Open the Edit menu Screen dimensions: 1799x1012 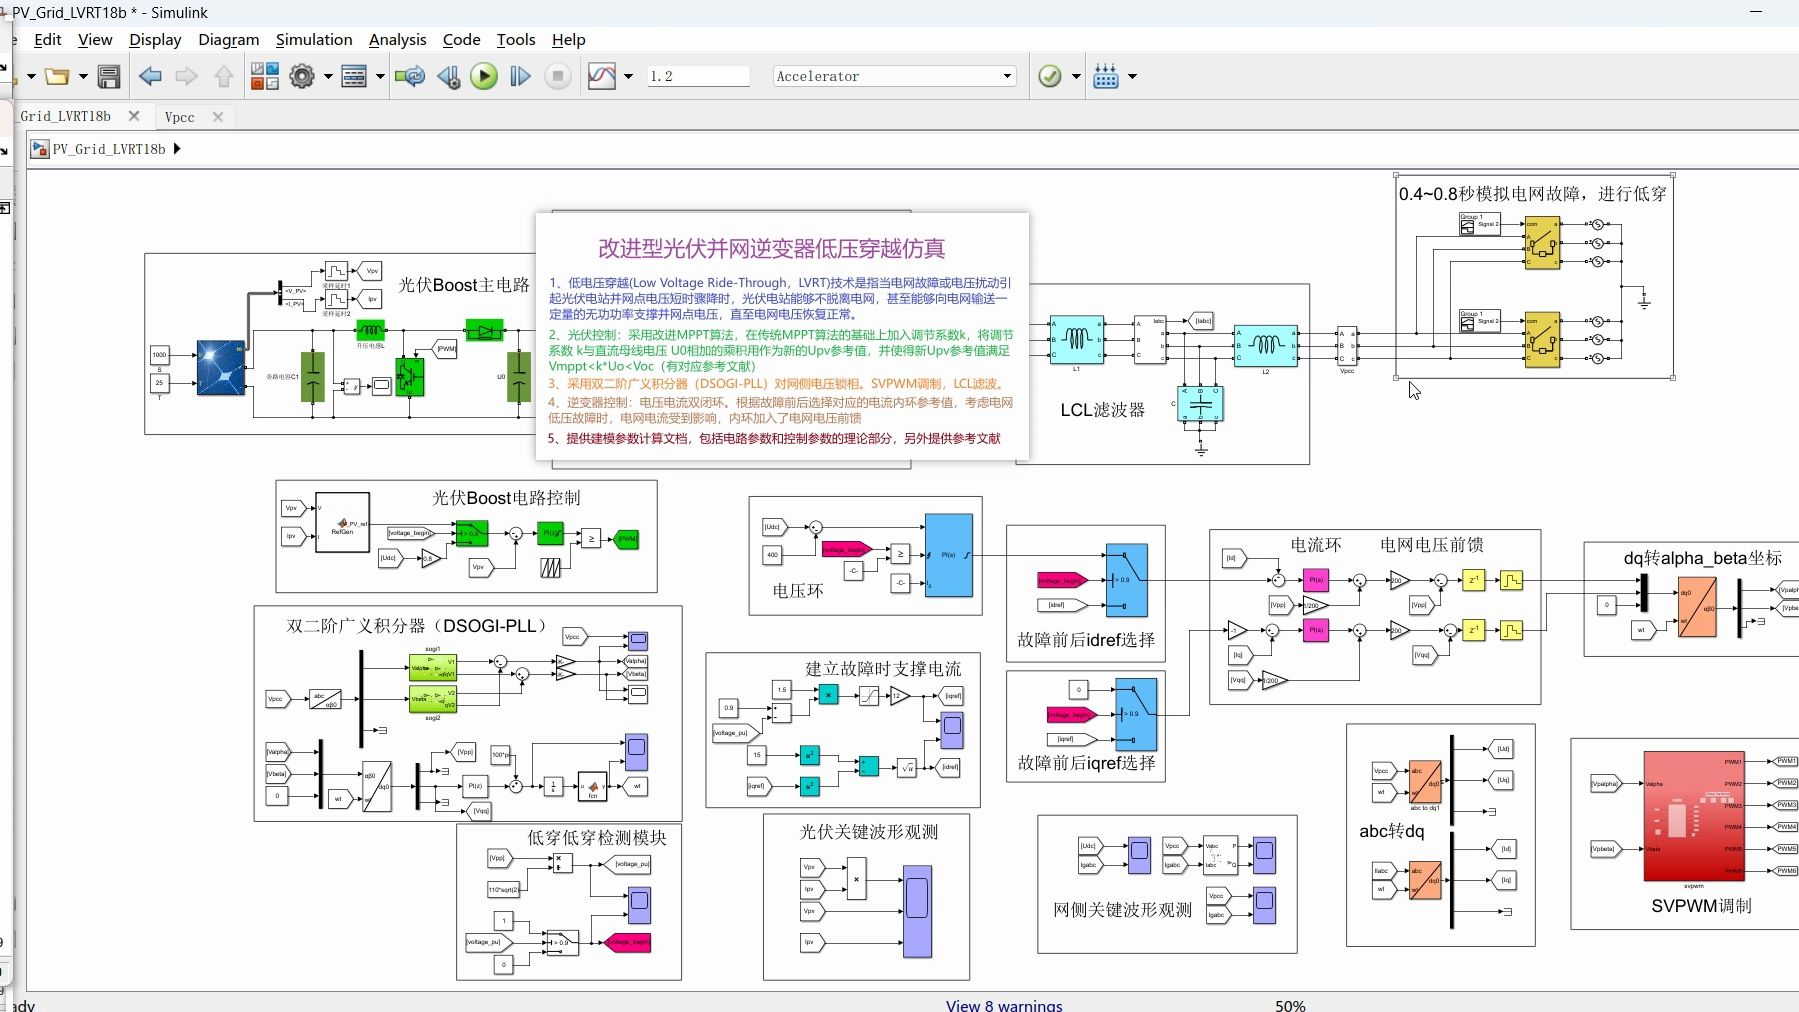pyautogui.click(x=47, y=40)
